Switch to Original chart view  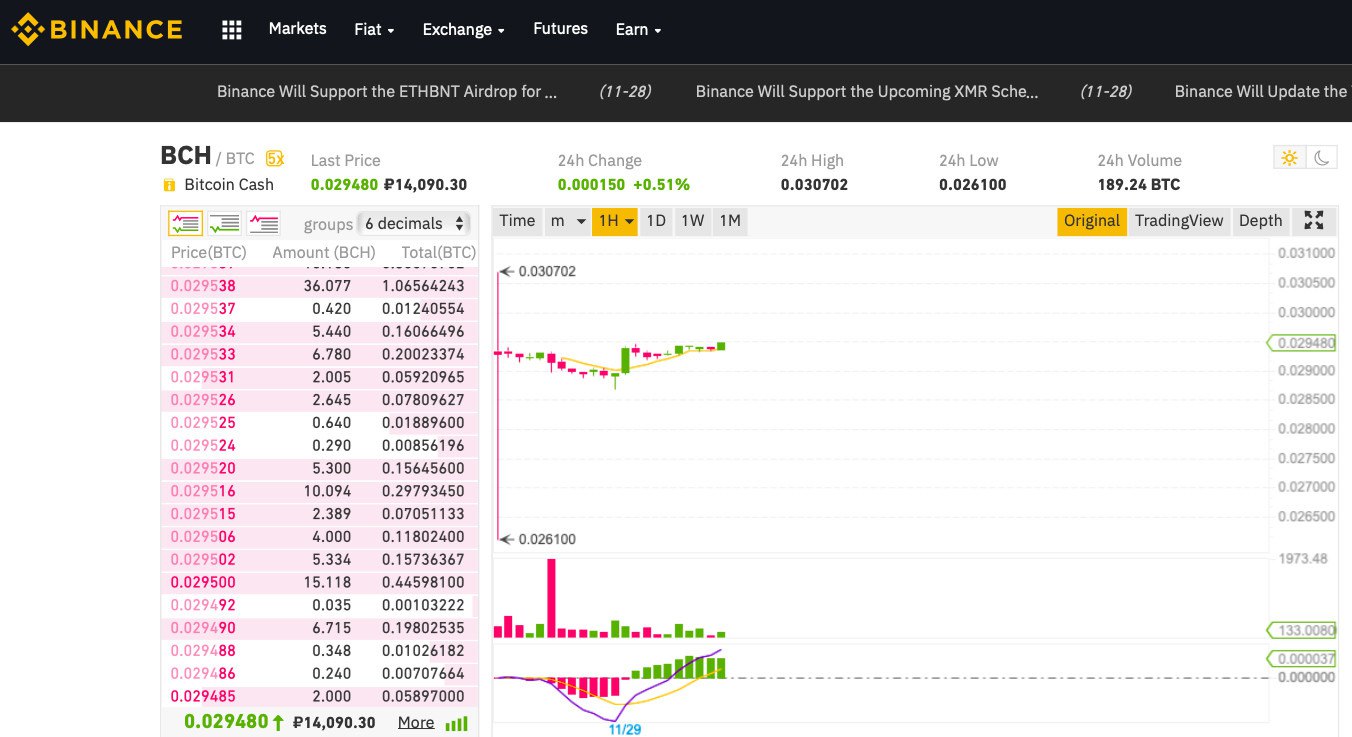click(x=1092, y=221)
